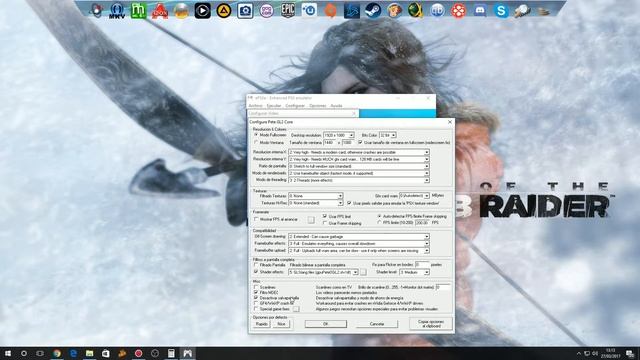Select Modo Ventana radio button

(256, 142)
